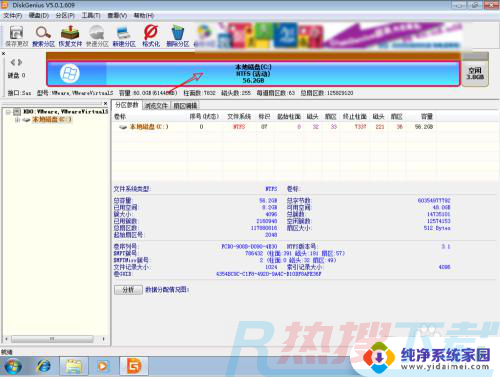Select the 本地磁盘(C:) partition bar block

(x=253, y=74)
